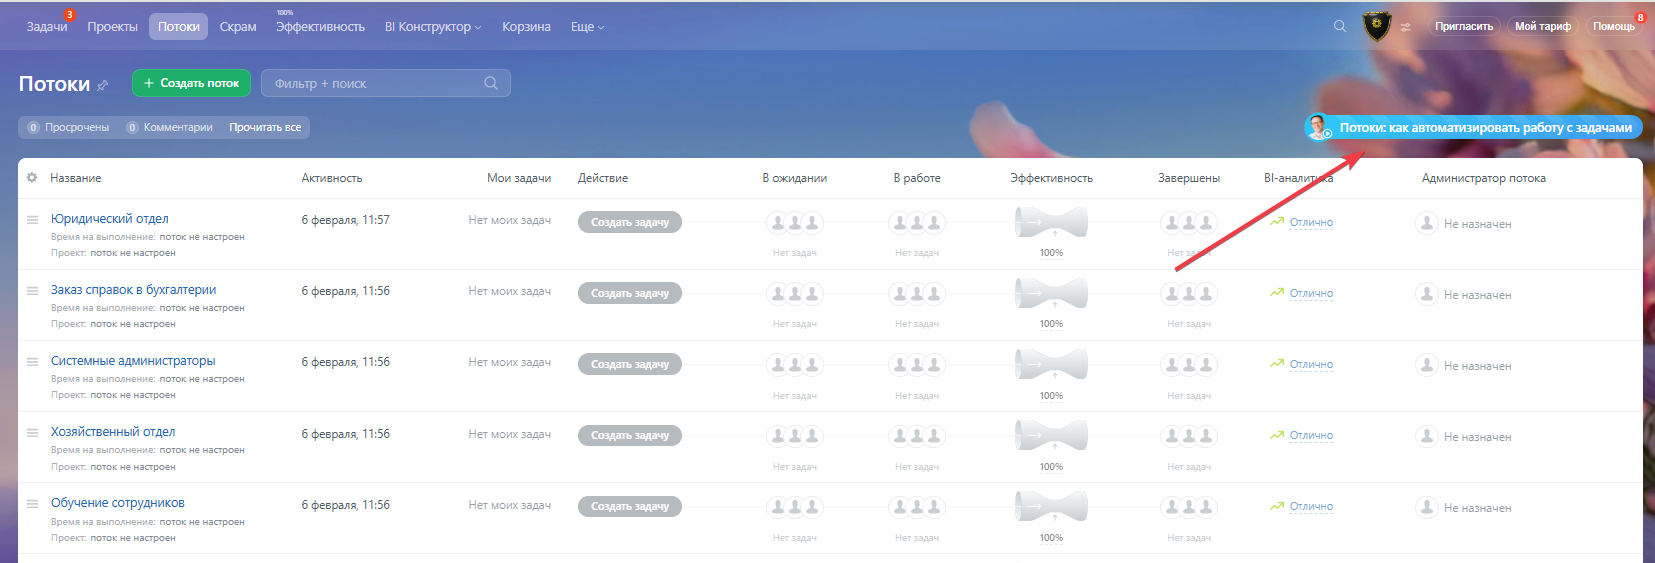The width and height of the screenshot is (1655, 563).
Task: Click administrator avatar for Хозяйственный отдел row
Action: point(1427,436)
